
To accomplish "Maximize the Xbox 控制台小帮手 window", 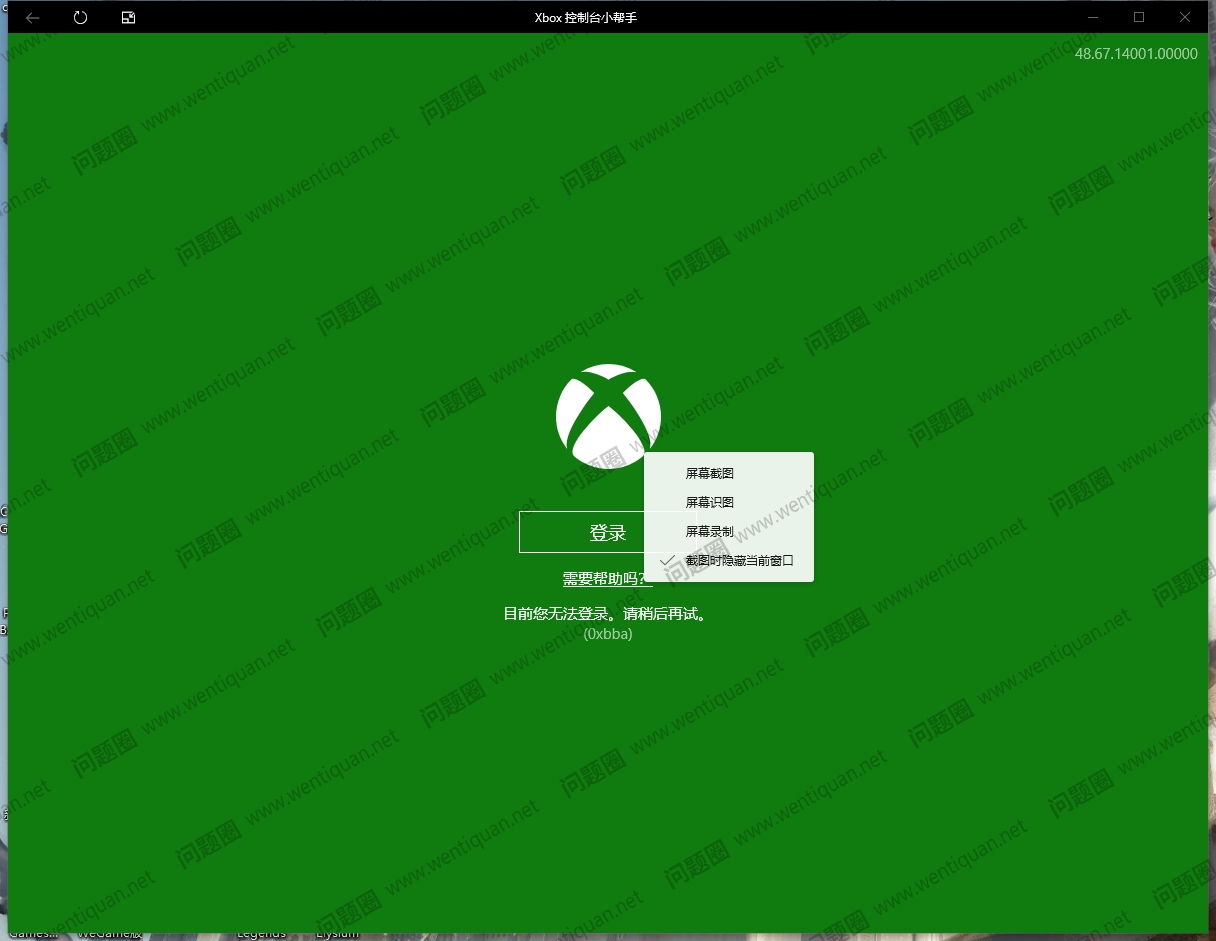I will pos(1139,17).
